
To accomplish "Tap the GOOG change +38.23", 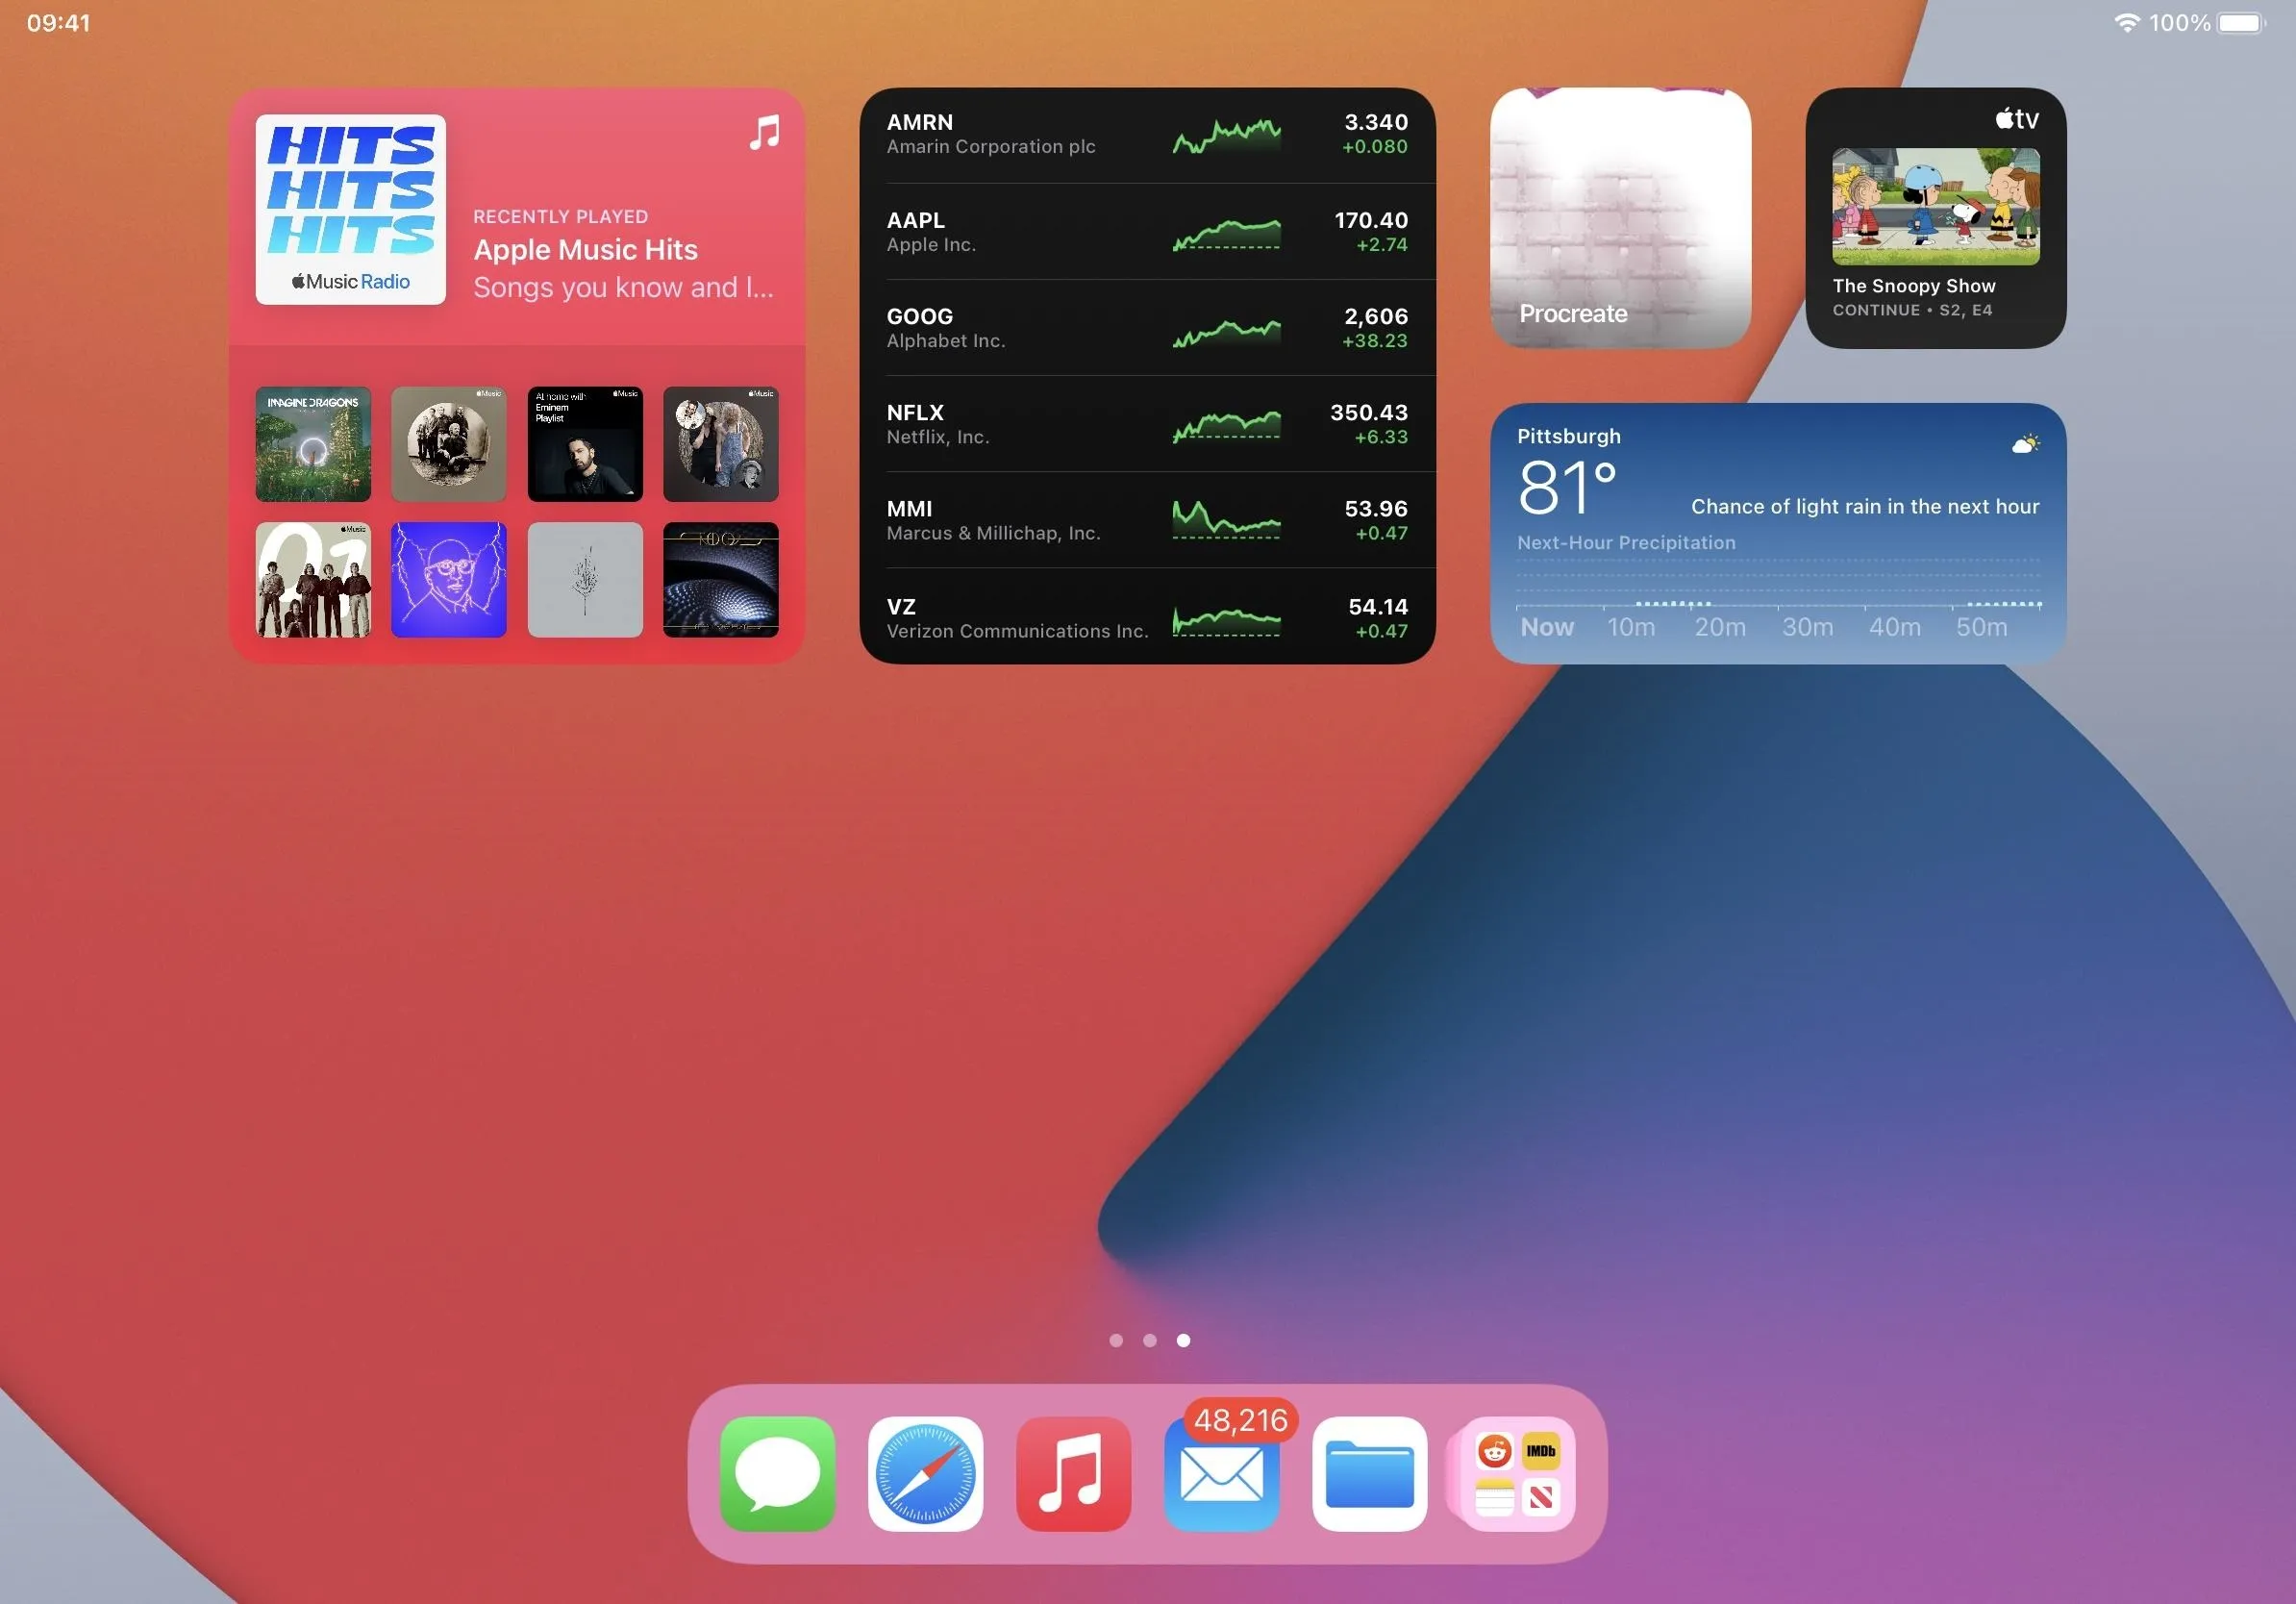I will click(x=1375, y=341).
